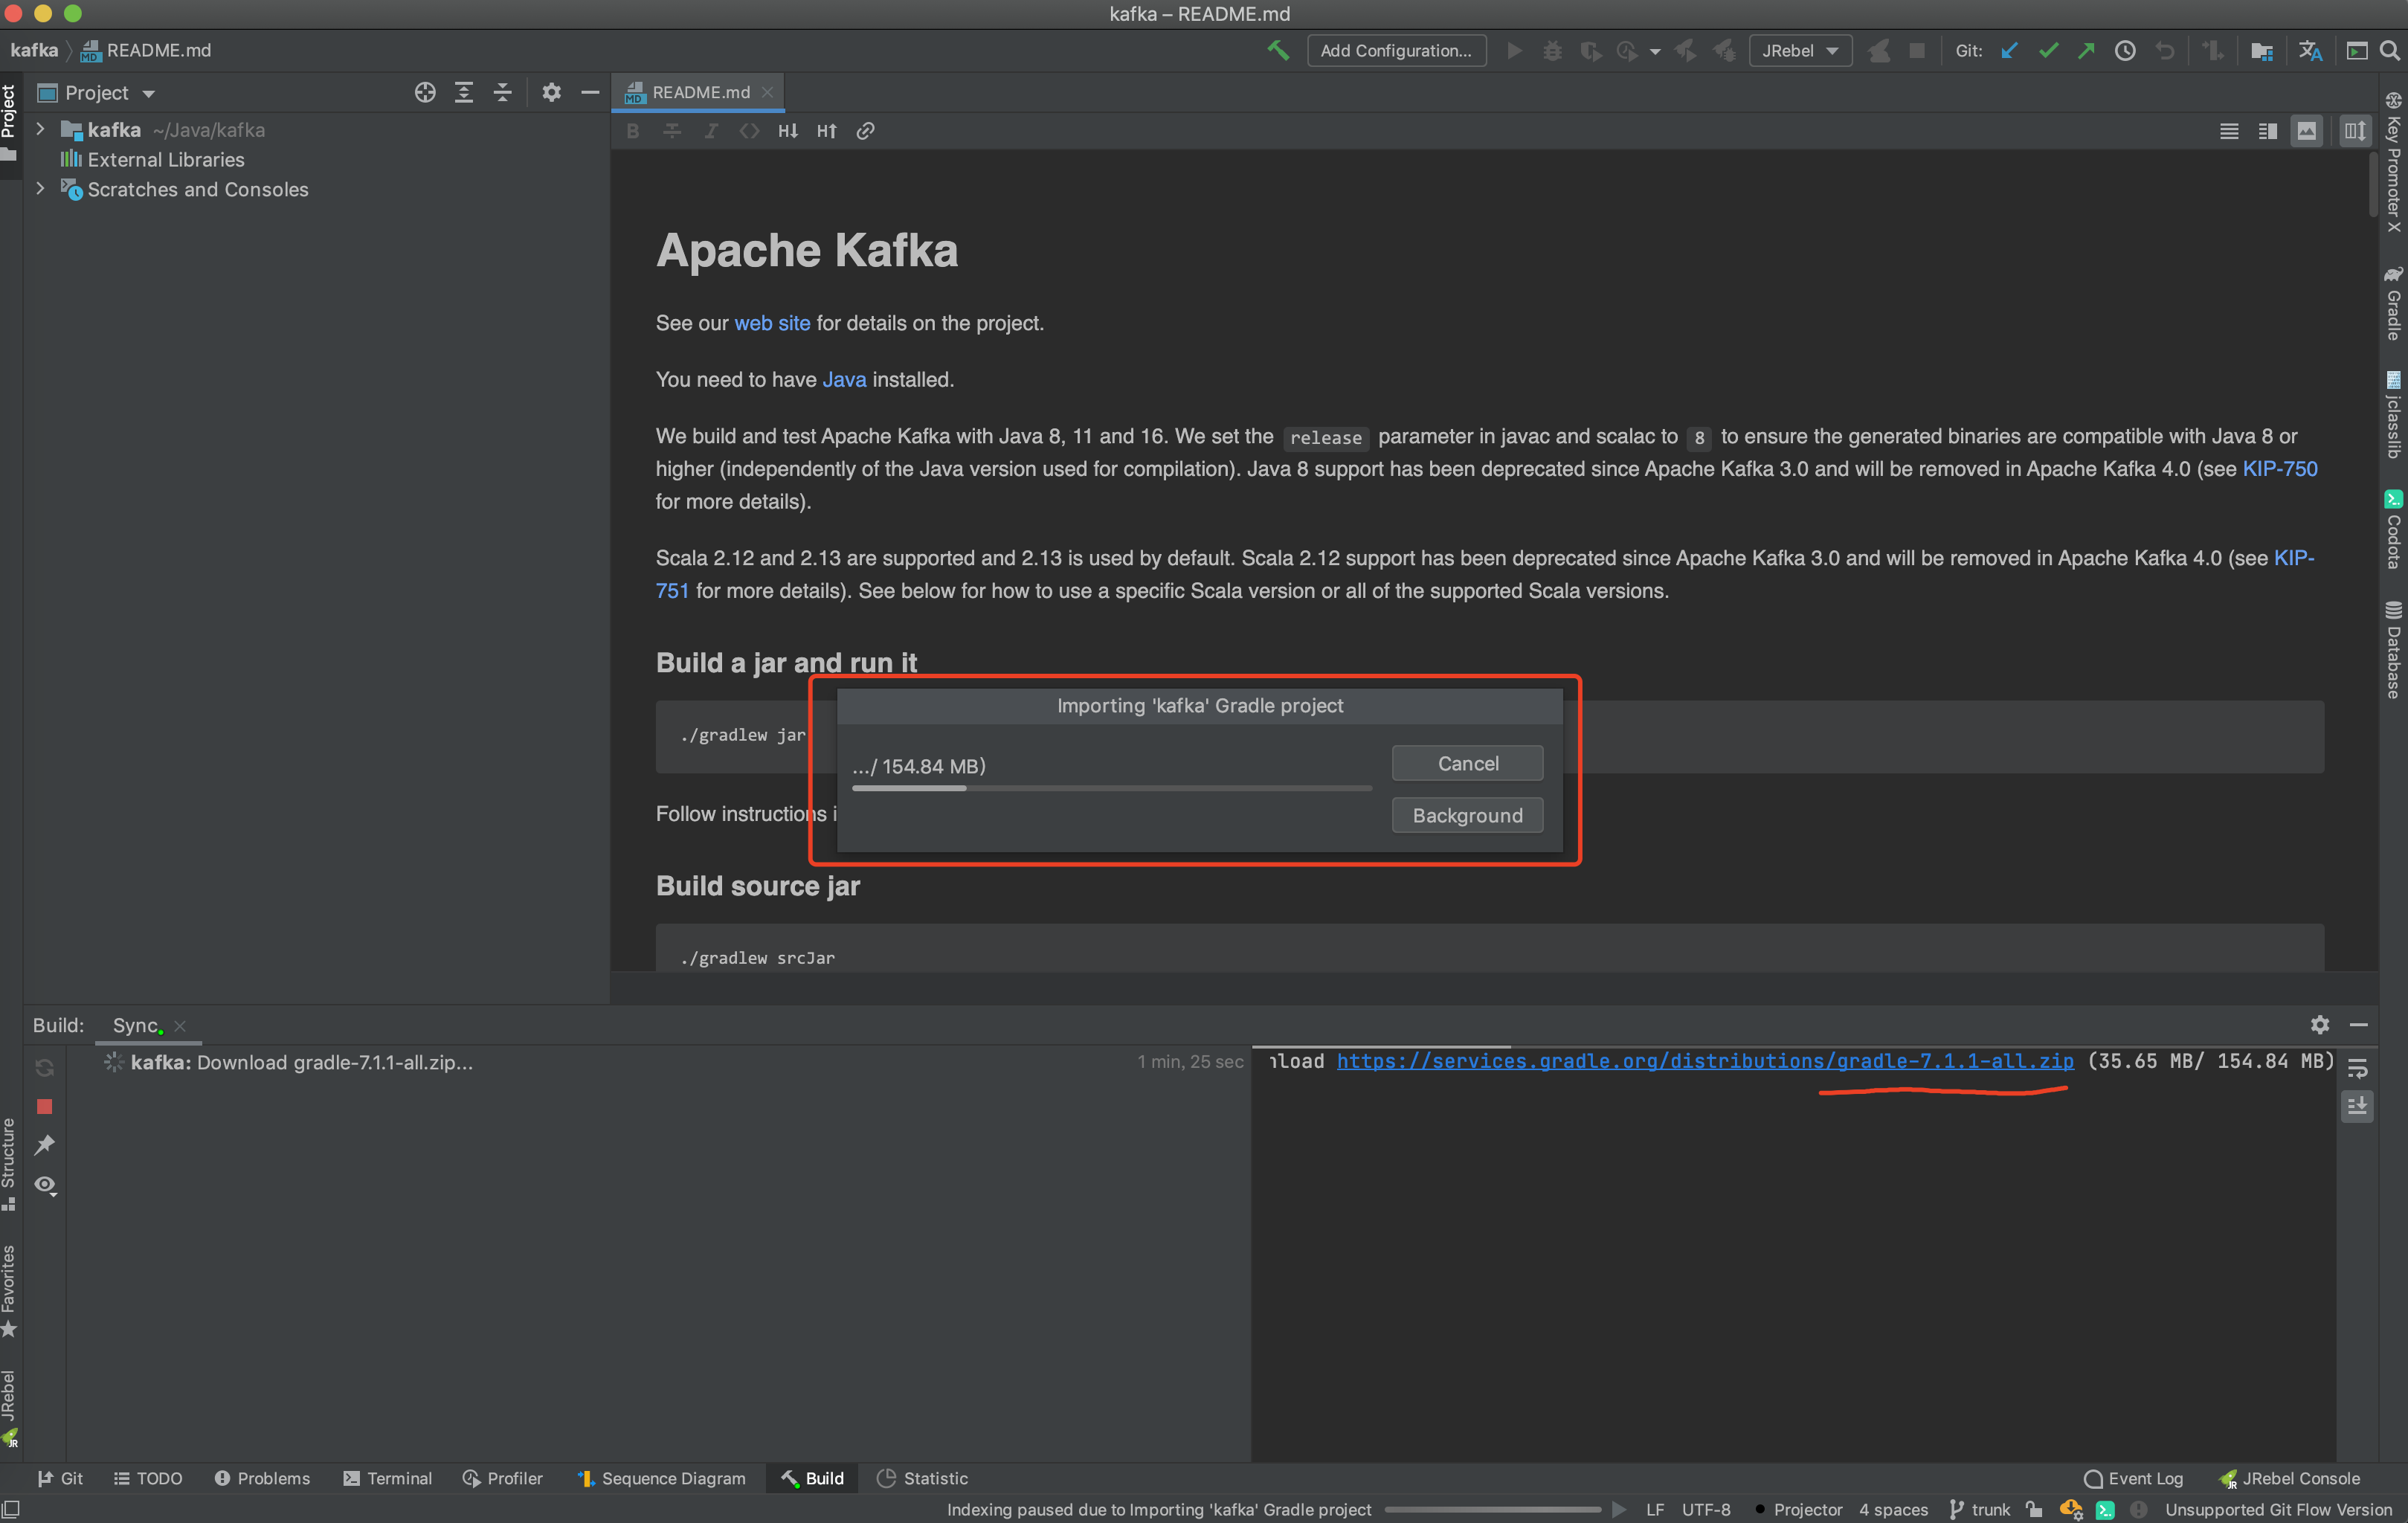
Task: Toggle italic formatting in markdown toolbar
Action: click(711, 130)
